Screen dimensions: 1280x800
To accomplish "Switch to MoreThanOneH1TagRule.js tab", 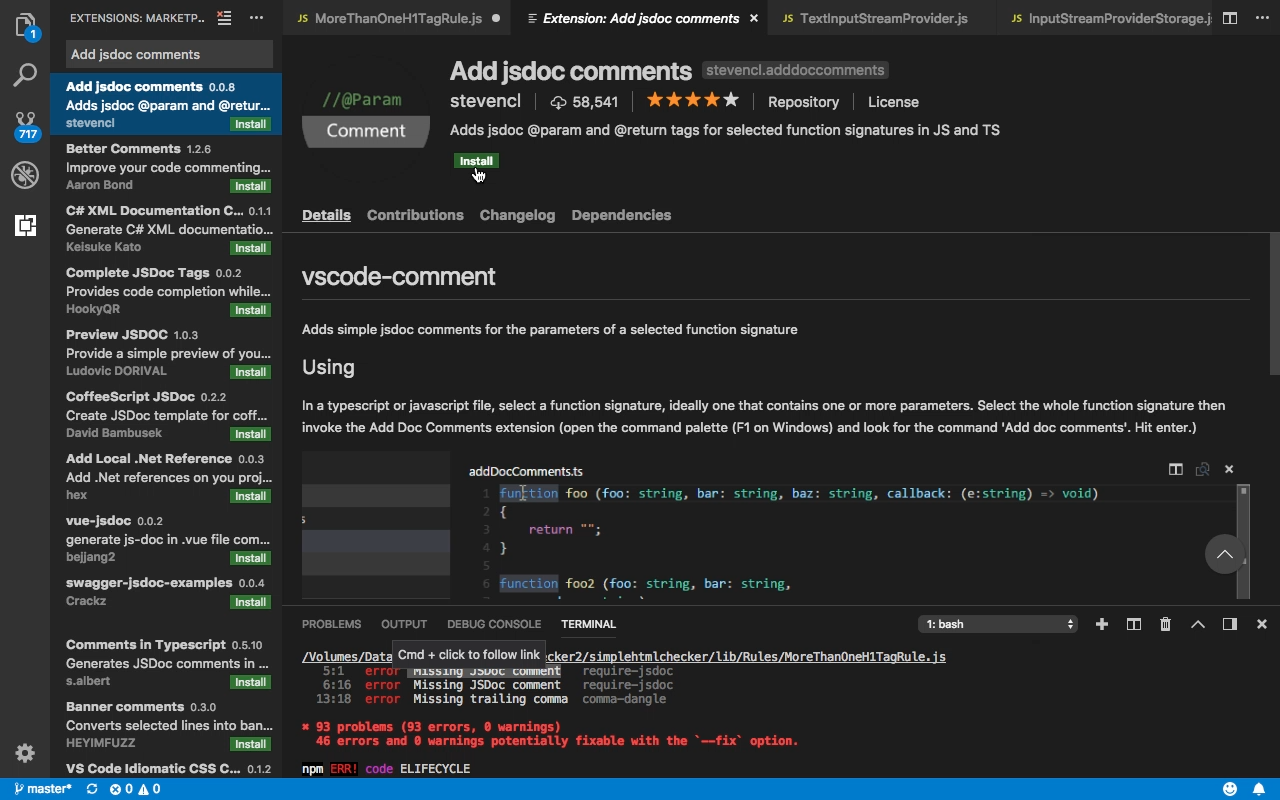I will coord(398,18).
